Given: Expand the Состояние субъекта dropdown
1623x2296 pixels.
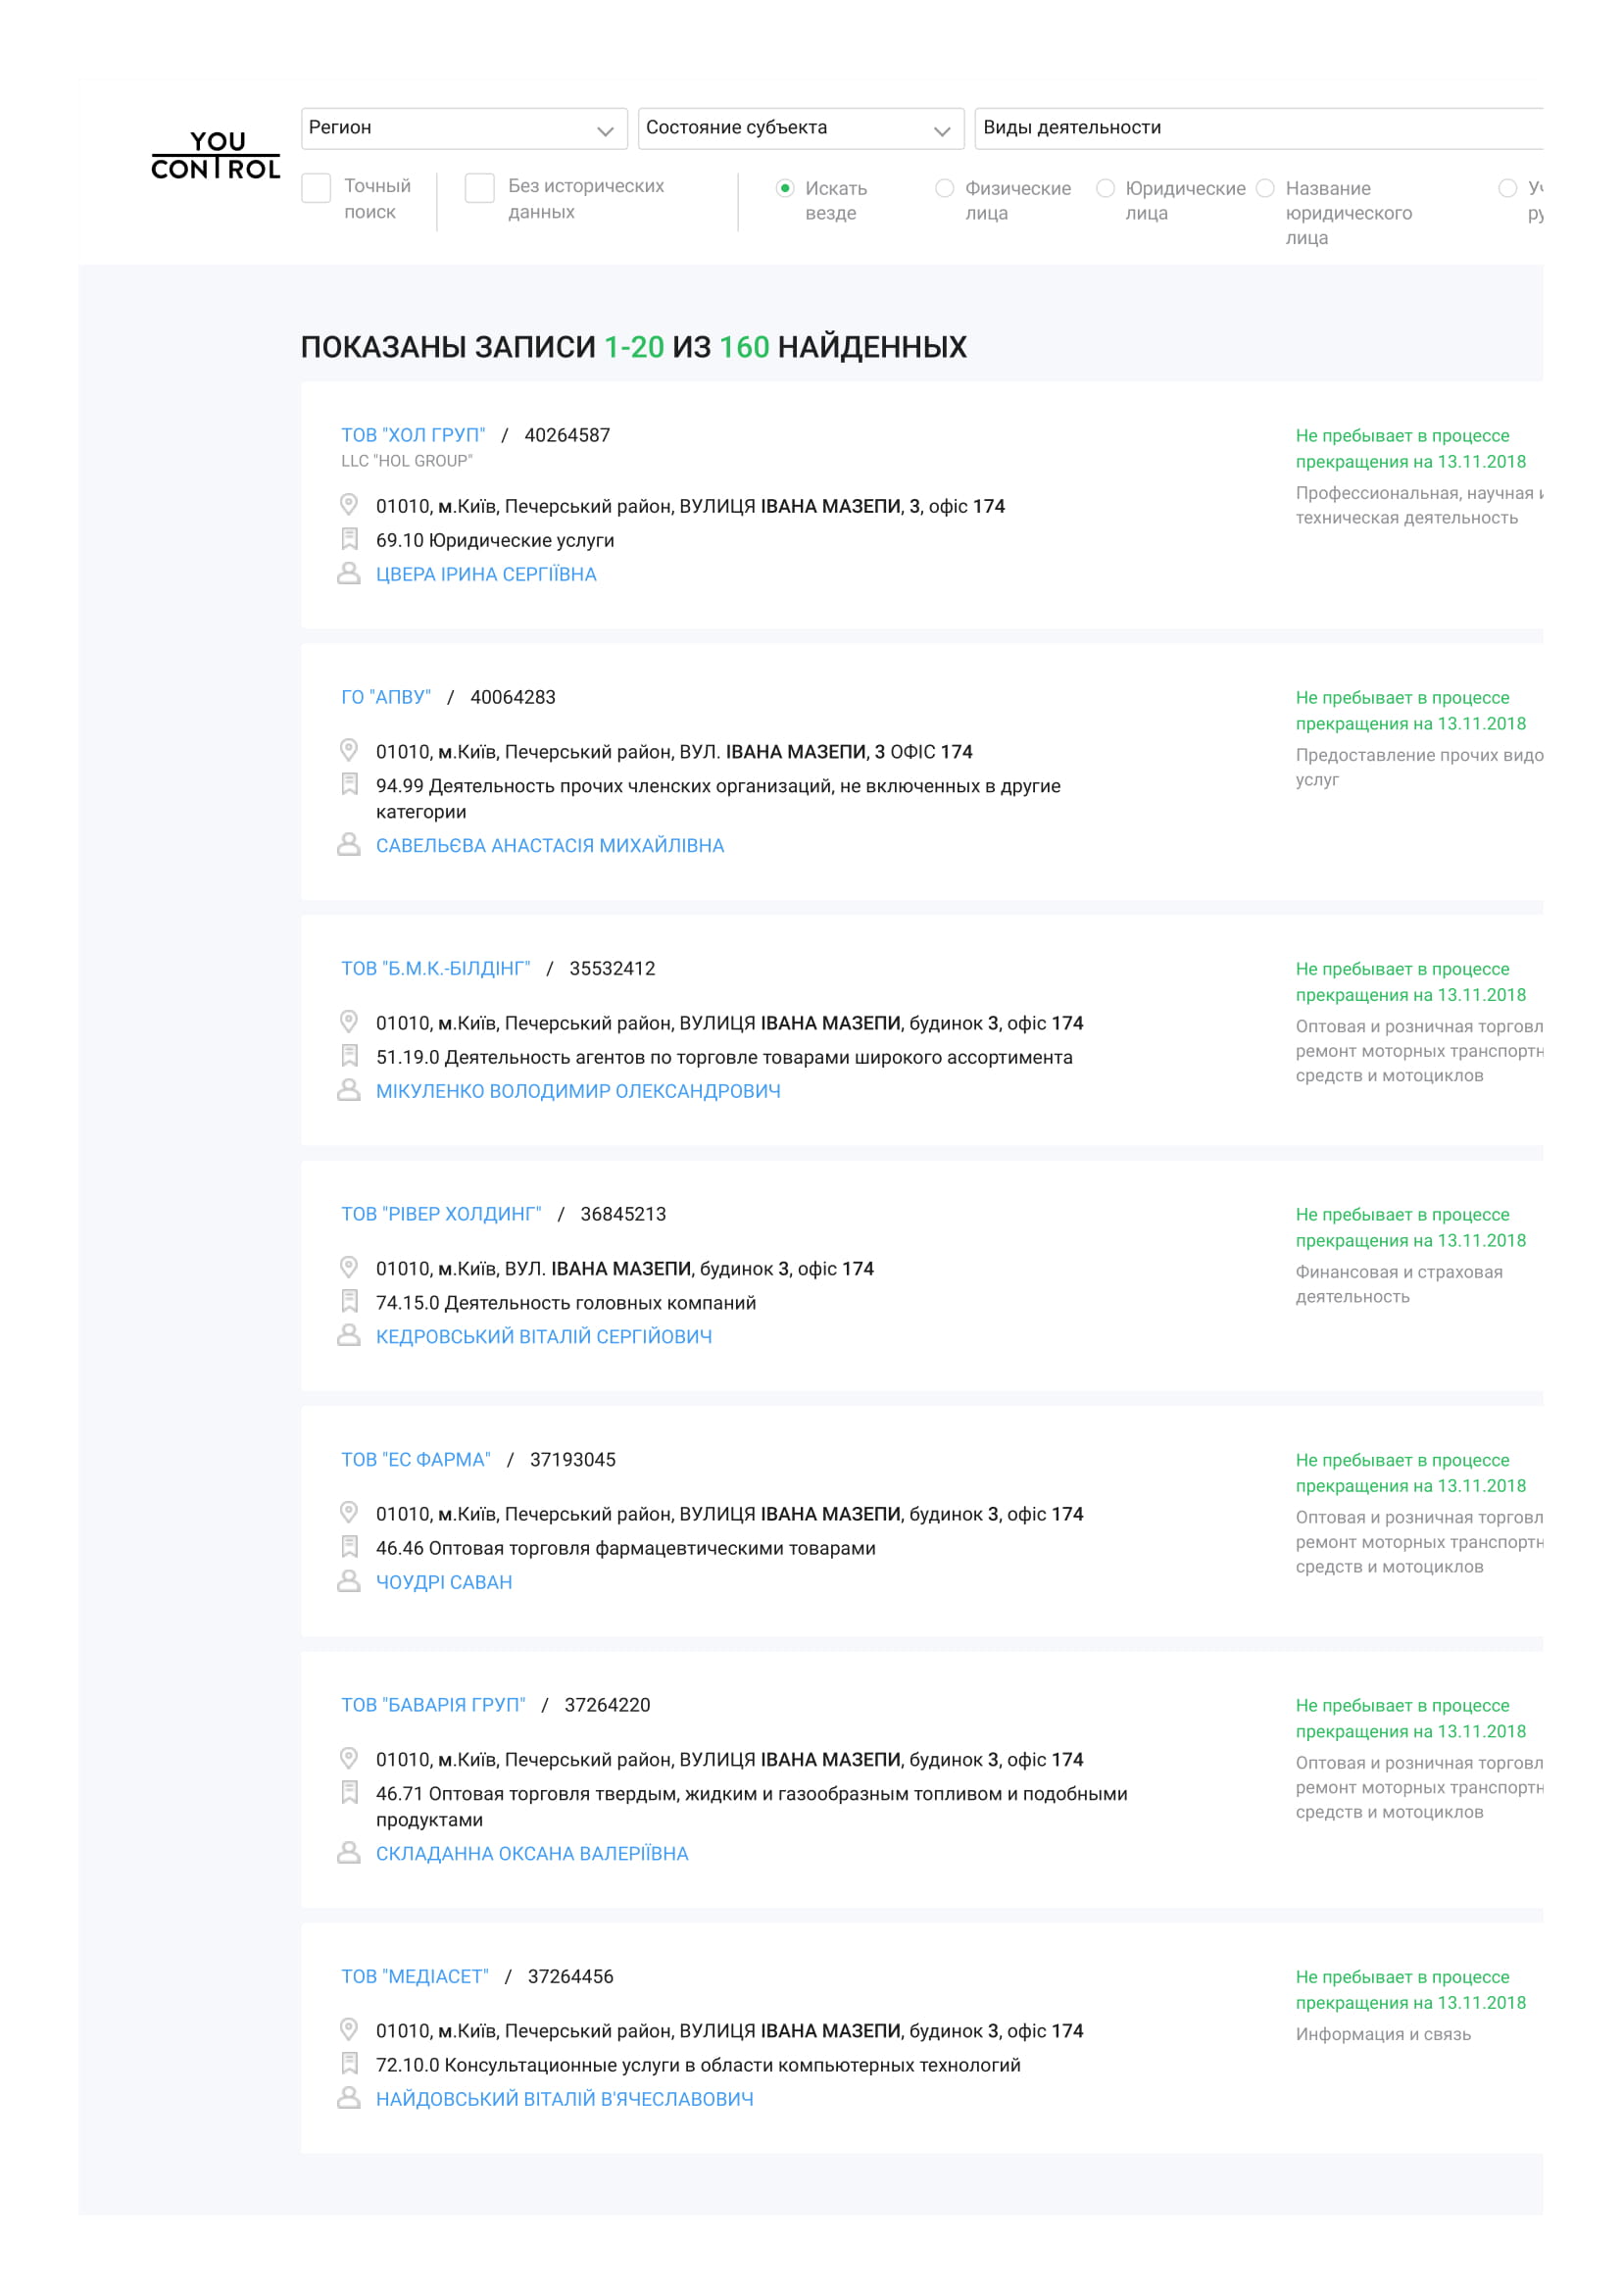Looking at the screenshot, I should (801, 128).
